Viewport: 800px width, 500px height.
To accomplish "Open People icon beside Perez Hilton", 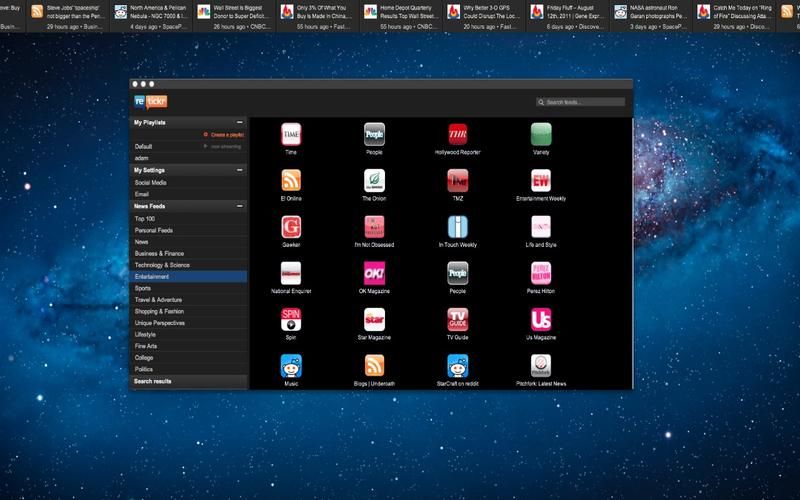I will [458, 273].
